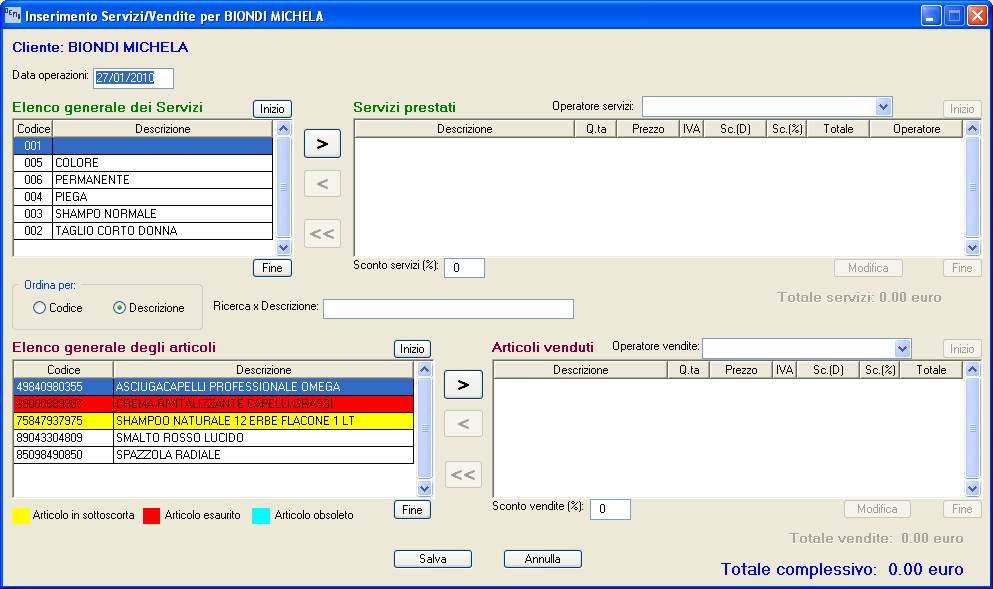Click the Sconto vendite percentage field
The height and width of the screenshot is (589, 993).
tap(610, 509)
